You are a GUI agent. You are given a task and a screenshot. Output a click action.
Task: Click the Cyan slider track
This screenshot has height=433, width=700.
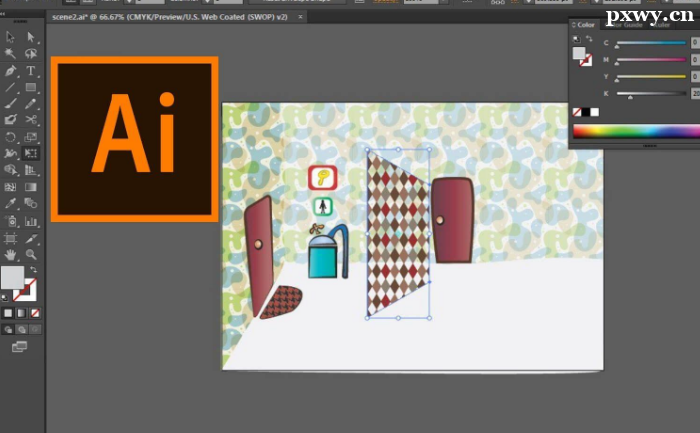tap(650, 44)
